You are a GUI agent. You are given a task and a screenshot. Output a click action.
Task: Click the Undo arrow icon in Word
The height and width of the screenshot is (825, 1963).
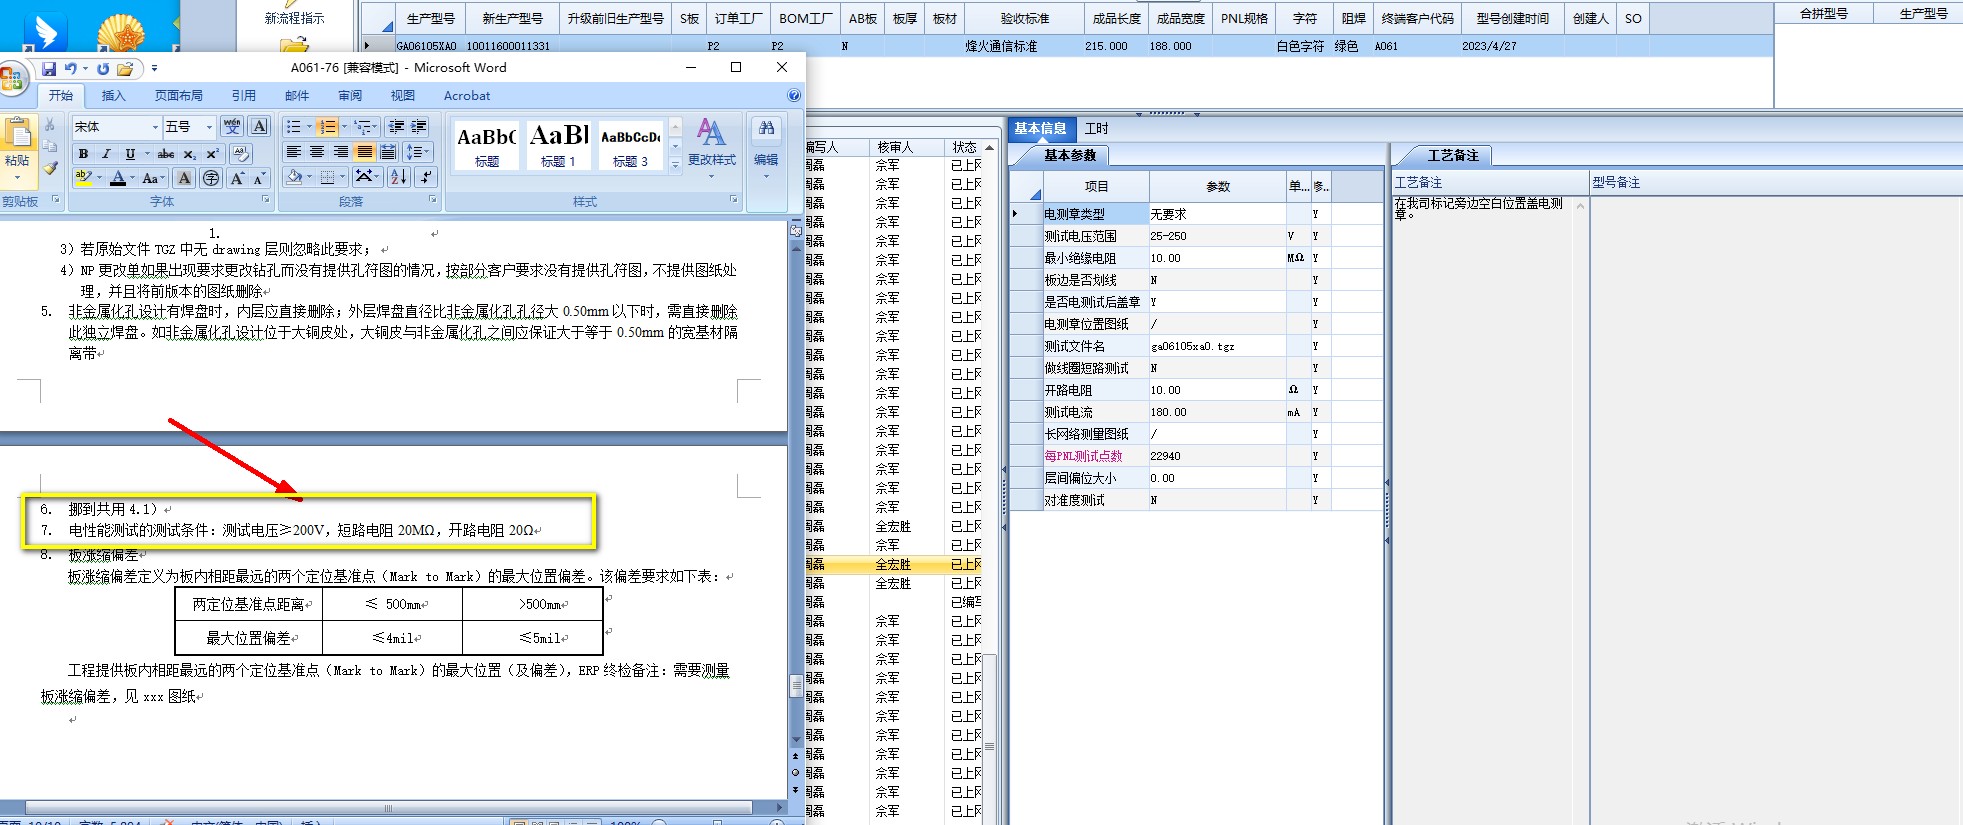click(x=70, y=69)
